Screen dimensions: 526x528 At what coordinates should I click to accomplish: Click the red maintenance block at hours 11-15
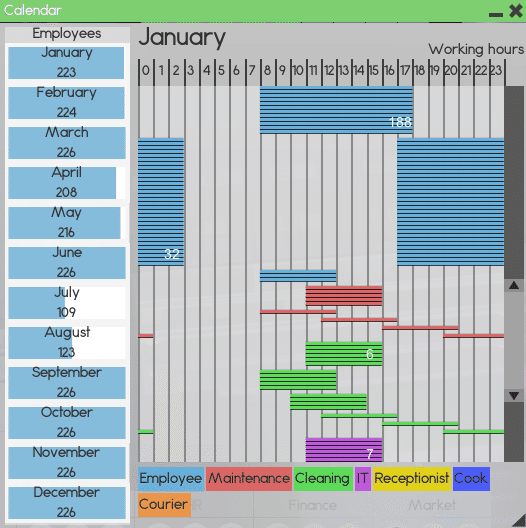[344, 296]
